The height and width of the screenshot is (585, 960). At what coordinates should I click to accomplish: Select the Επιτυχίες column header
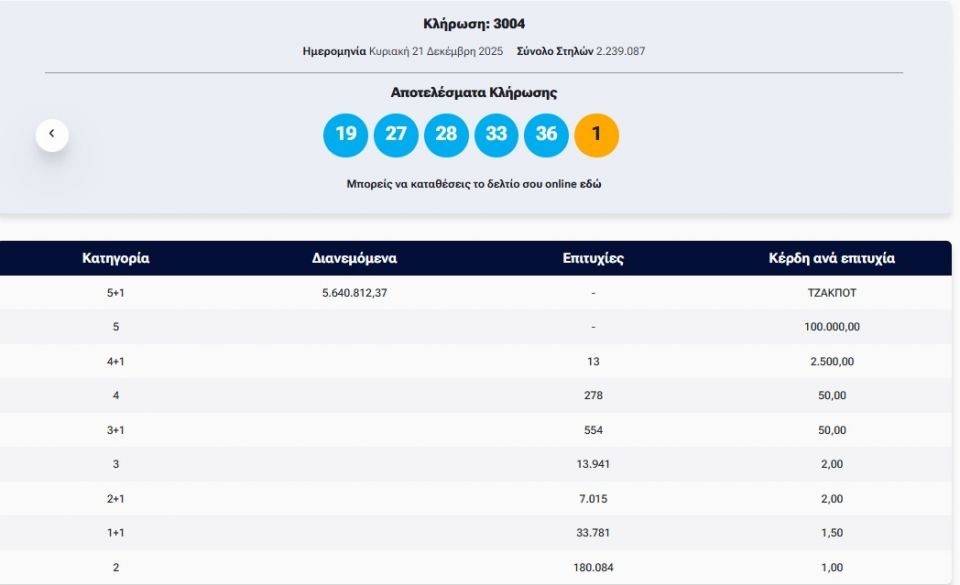[592, 257]
